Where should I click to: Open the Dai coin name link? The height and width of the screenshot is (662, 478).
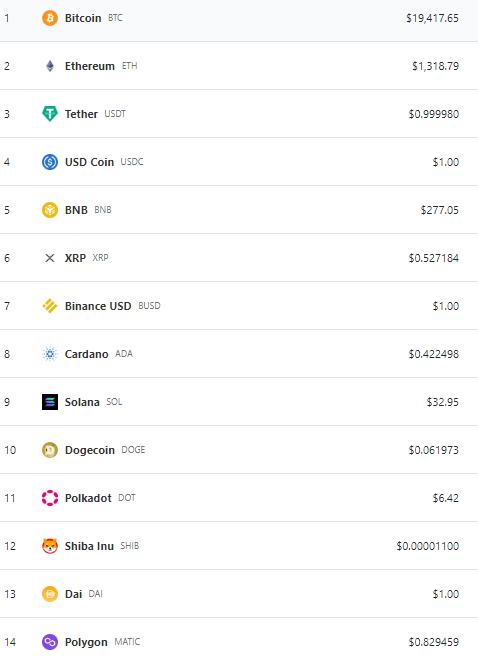coord(73,594)
